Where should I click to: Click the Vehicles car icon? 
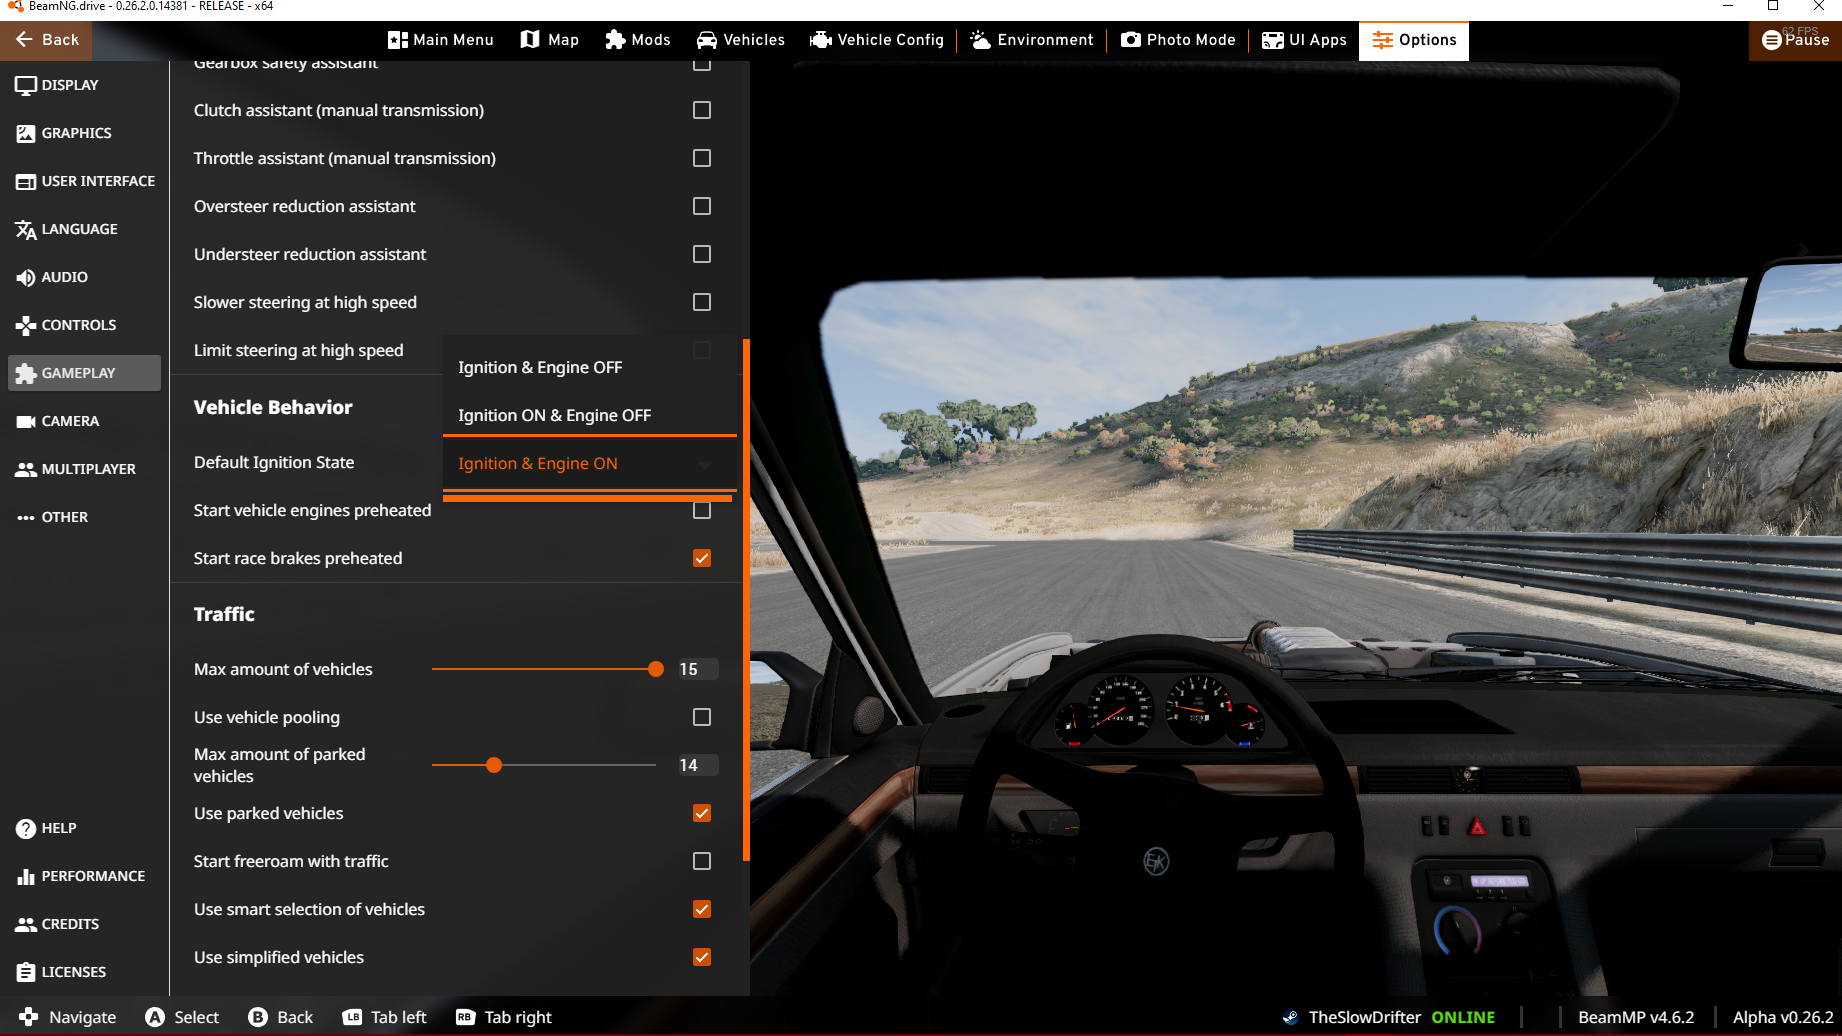point(707,40)
